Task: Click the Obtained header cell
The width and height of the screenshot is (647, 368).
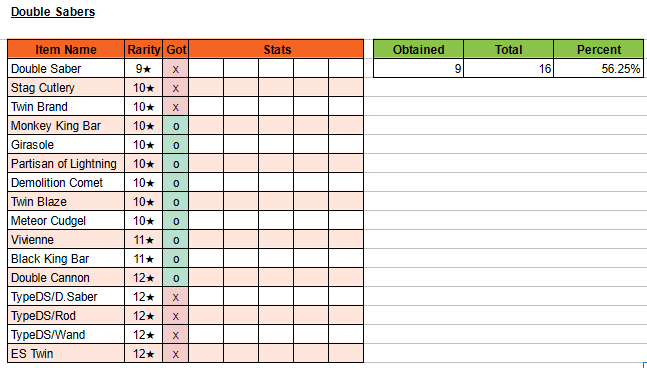Action: [418, 50]
